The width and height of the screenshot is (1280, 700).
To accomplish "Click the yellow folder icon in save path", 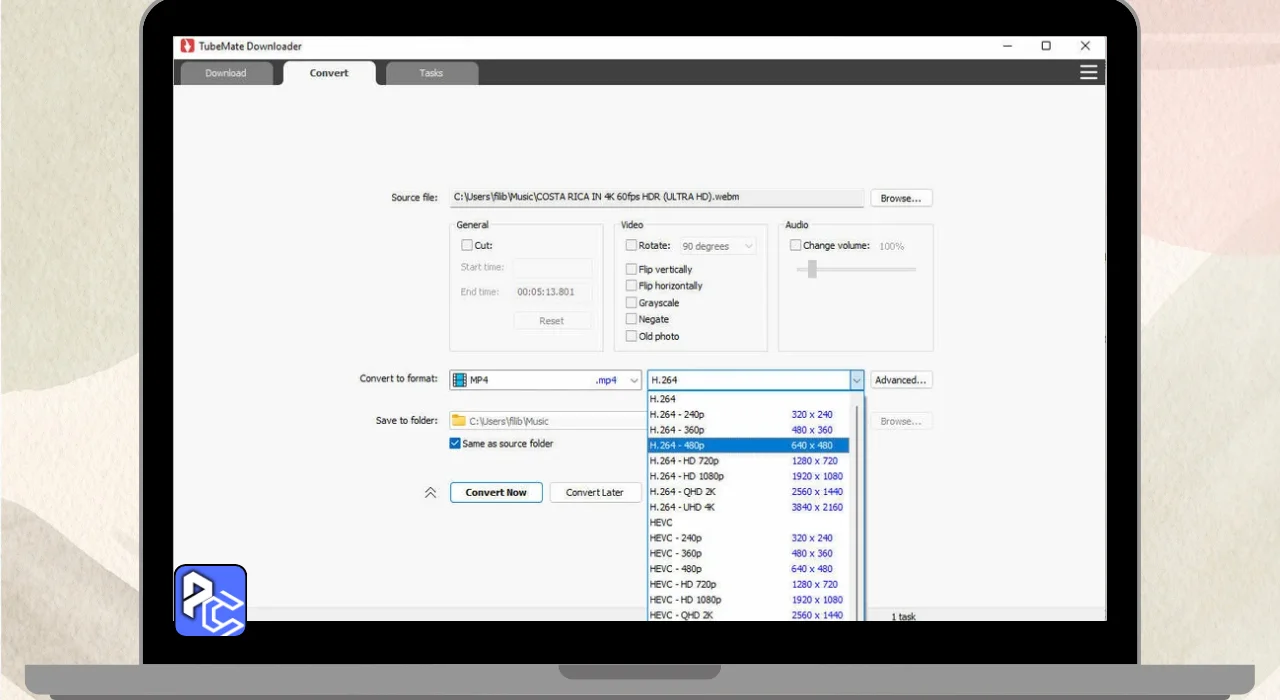I will (x=459, y=421).
